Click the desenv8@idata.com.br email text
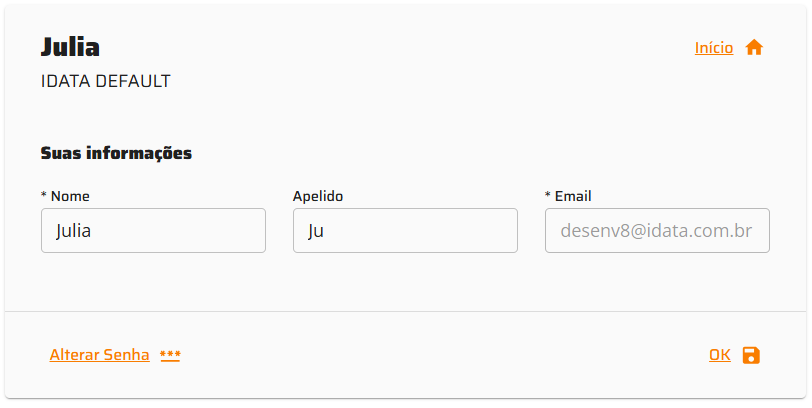The image size is (812, 408). coord(656,231)
